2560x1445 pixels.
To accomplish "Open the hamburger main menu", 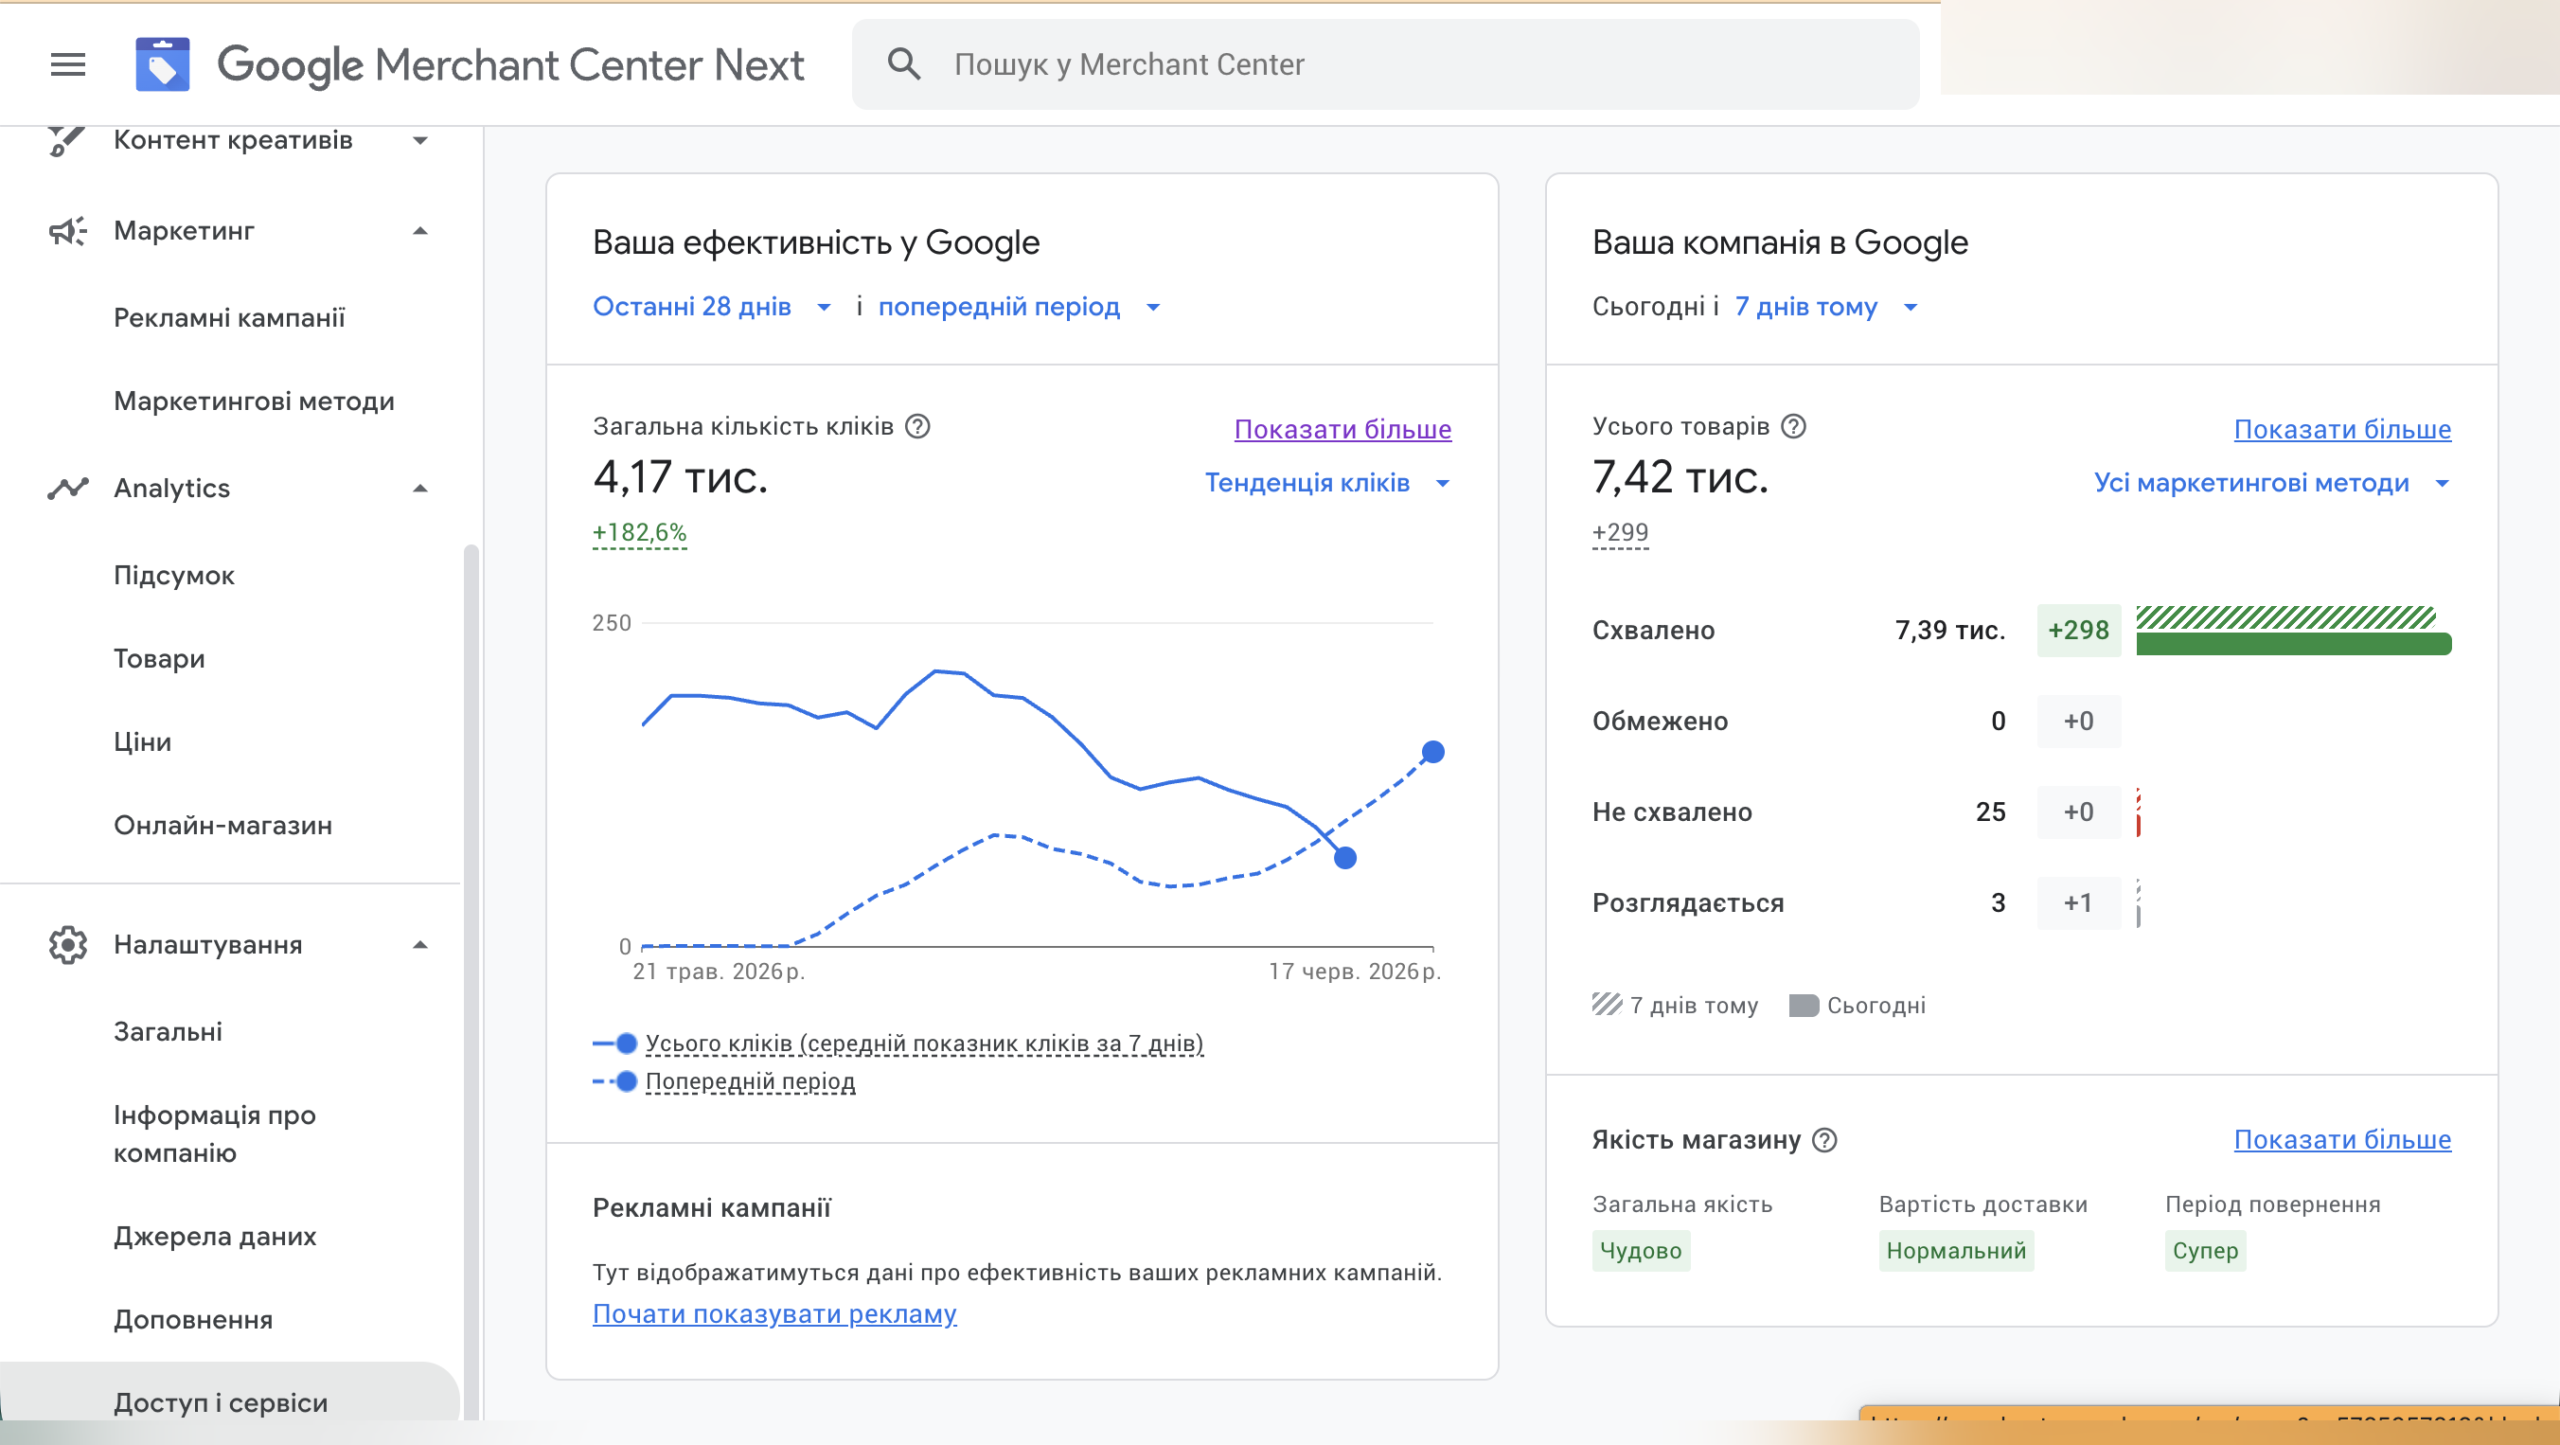I will click(x=68, y=65).
